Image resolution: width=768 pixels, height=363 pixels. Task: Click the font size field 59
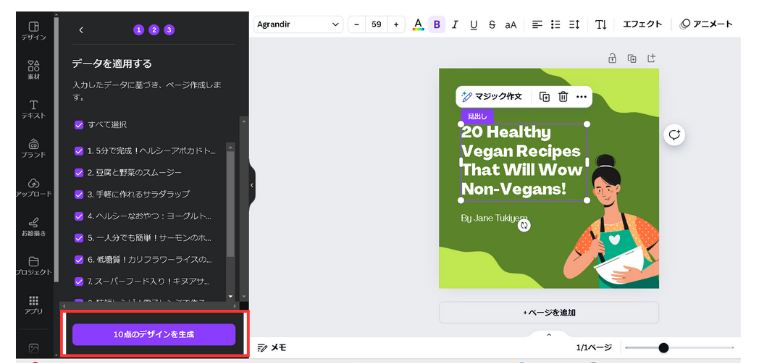pyautogui.click(x=376, y=24)
